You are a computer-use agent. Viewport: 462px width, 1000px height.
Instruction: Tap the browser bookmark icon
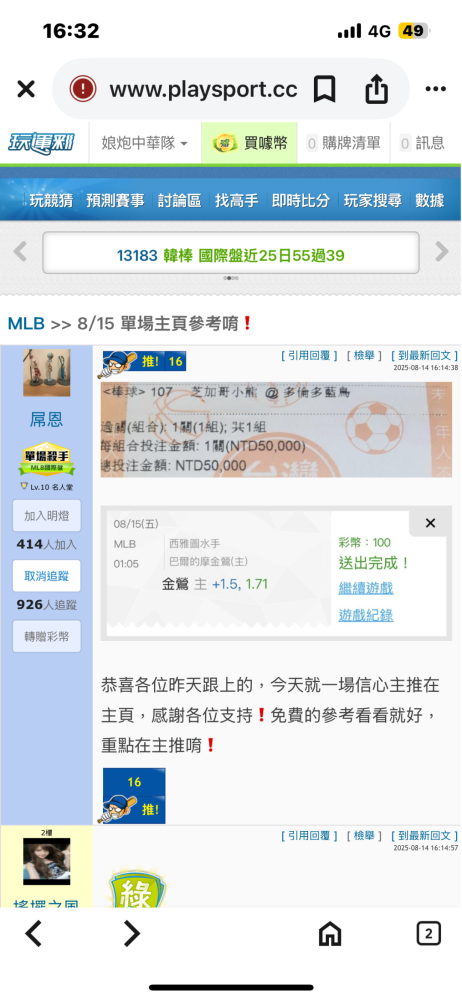coord(325,89)
